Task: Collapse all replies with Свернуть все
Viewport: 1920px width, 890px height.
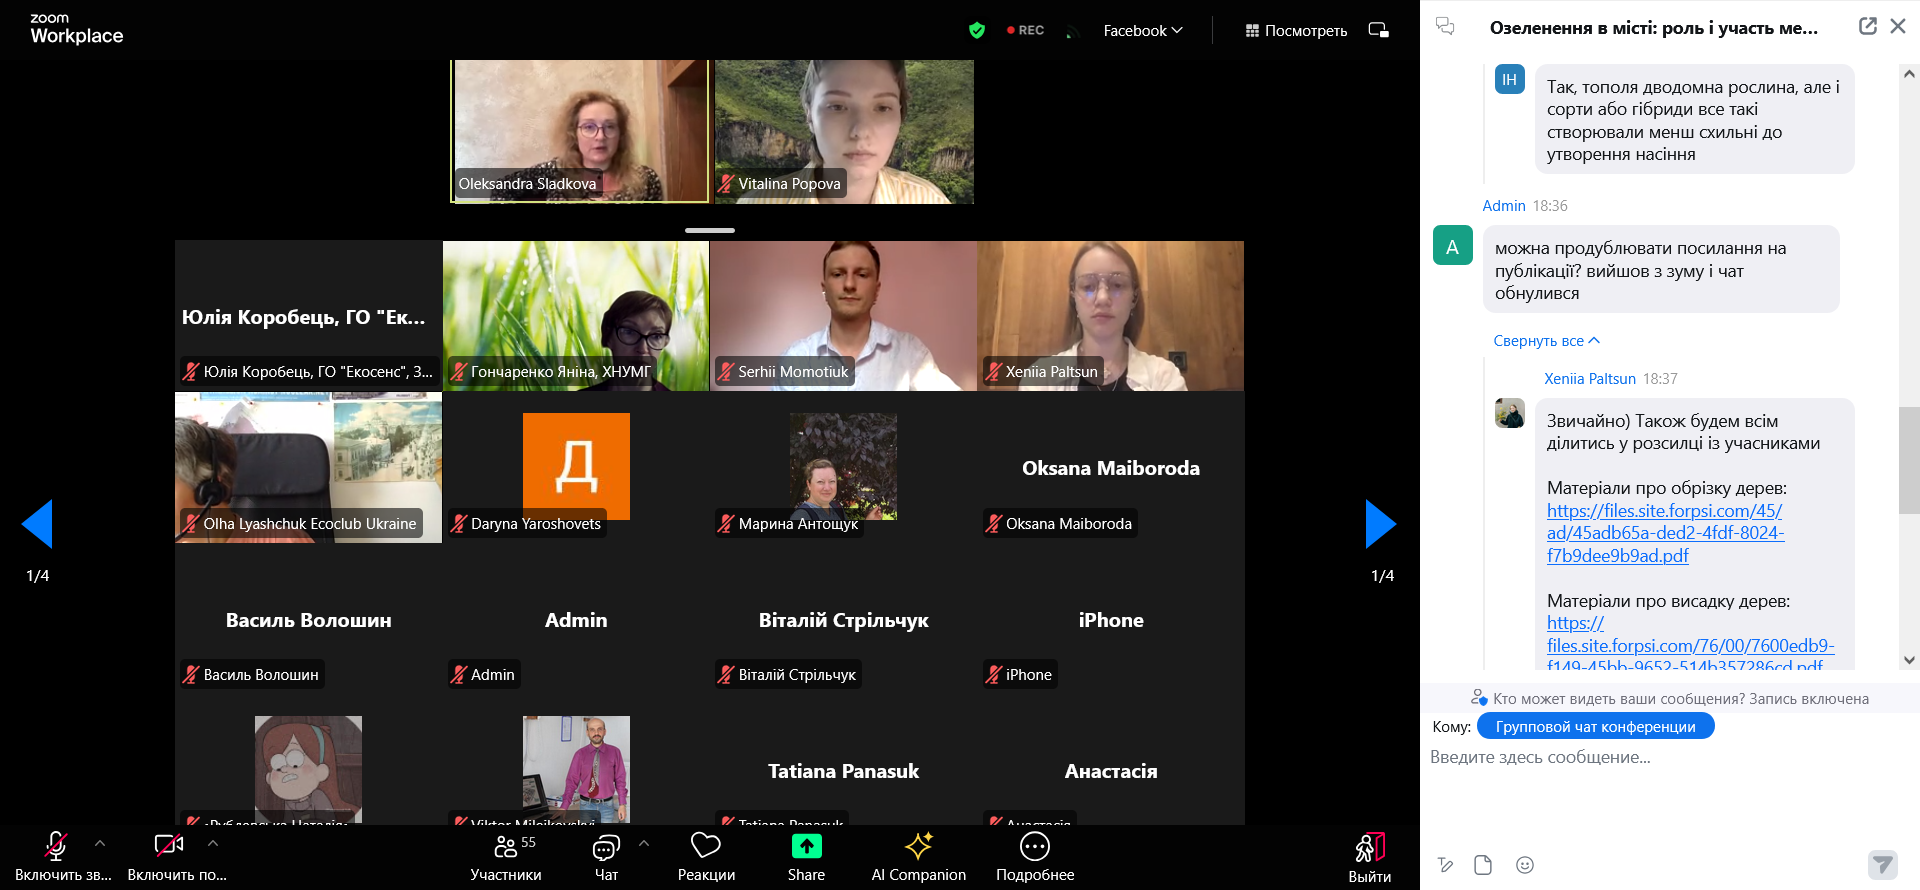Action: tap(1546, 341)
